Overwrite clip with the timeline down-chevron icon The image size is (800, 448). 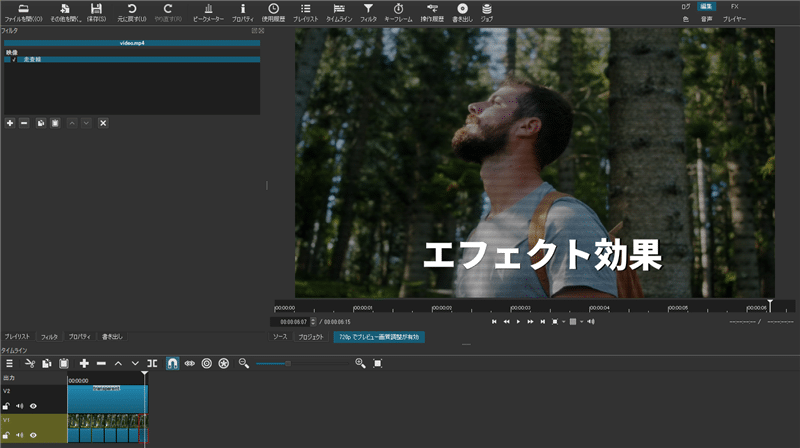point(135,363)
